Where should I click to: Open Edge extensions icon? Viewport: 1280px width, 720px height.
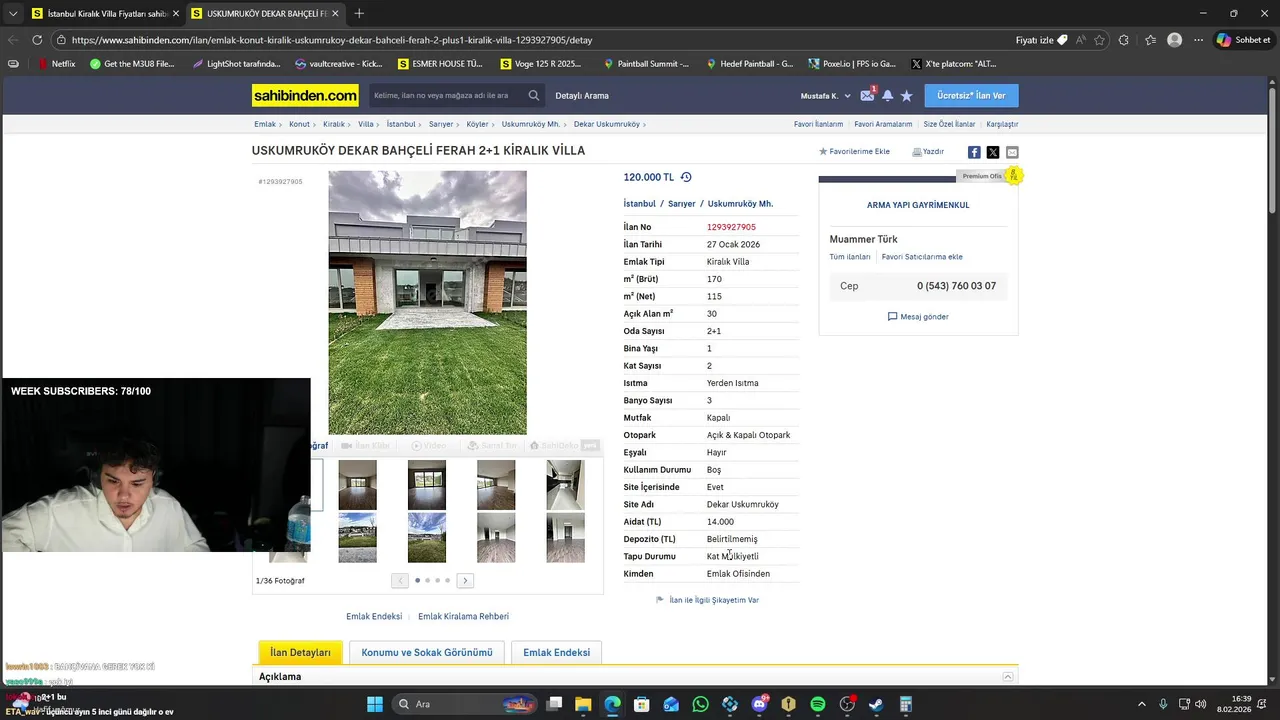[x=1124, y=40]
